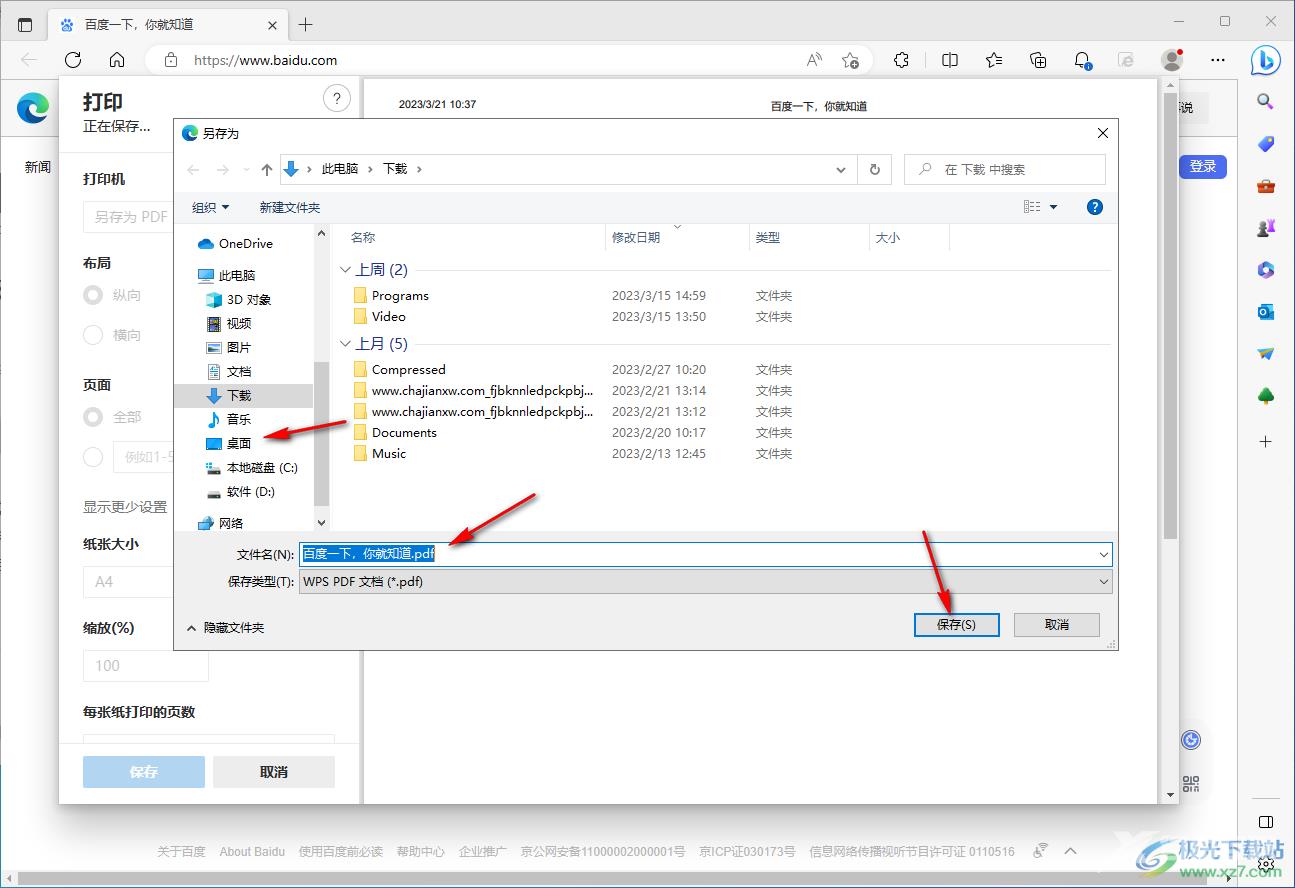This screenshot has height=888, width=1295.
Task: Open Edge Settings and more ellipsis
Action: (x=1217, y=60)
